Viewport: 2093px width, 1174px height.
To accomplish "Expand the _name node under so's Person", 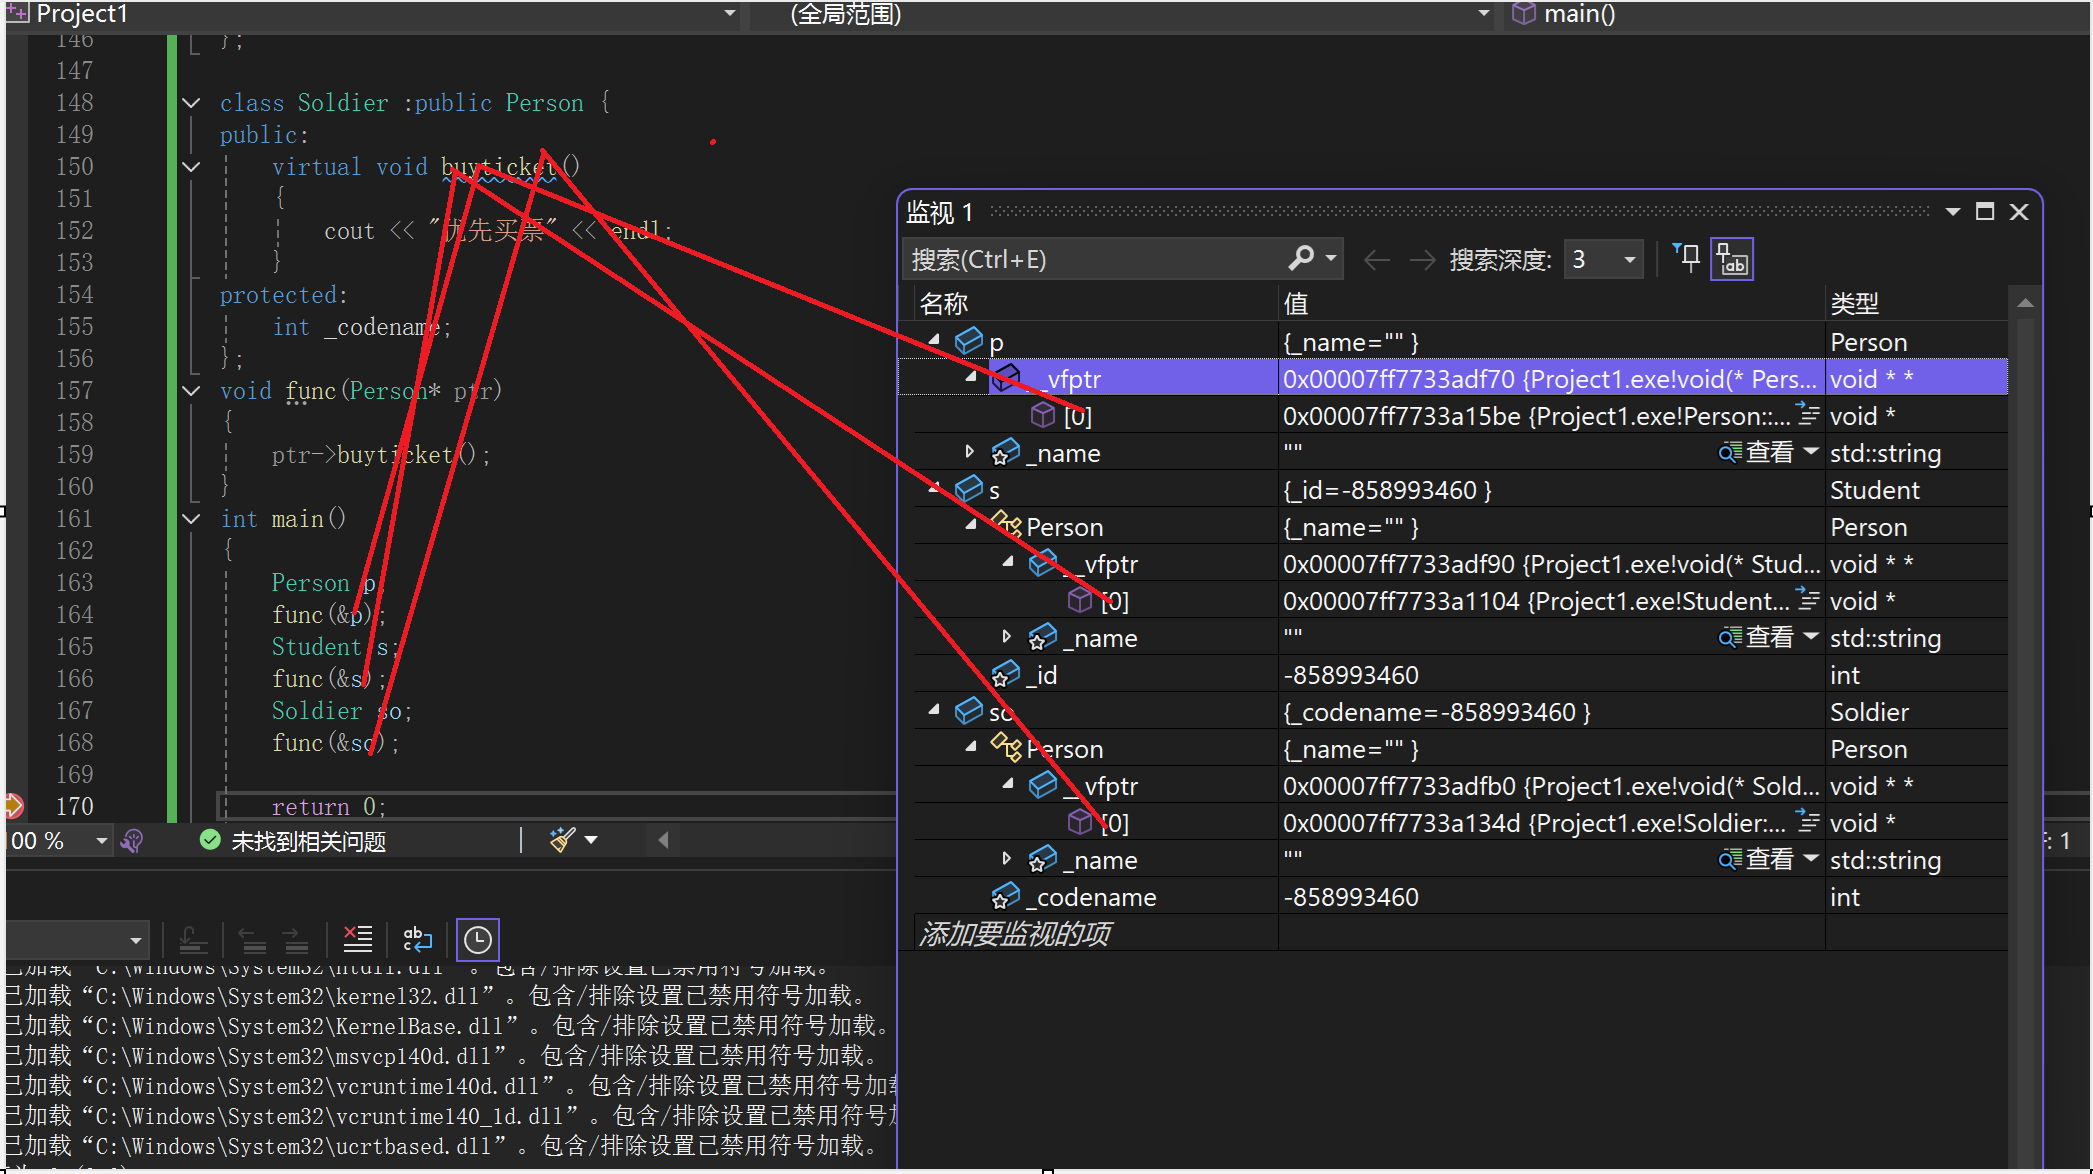I will (1006, 859).
